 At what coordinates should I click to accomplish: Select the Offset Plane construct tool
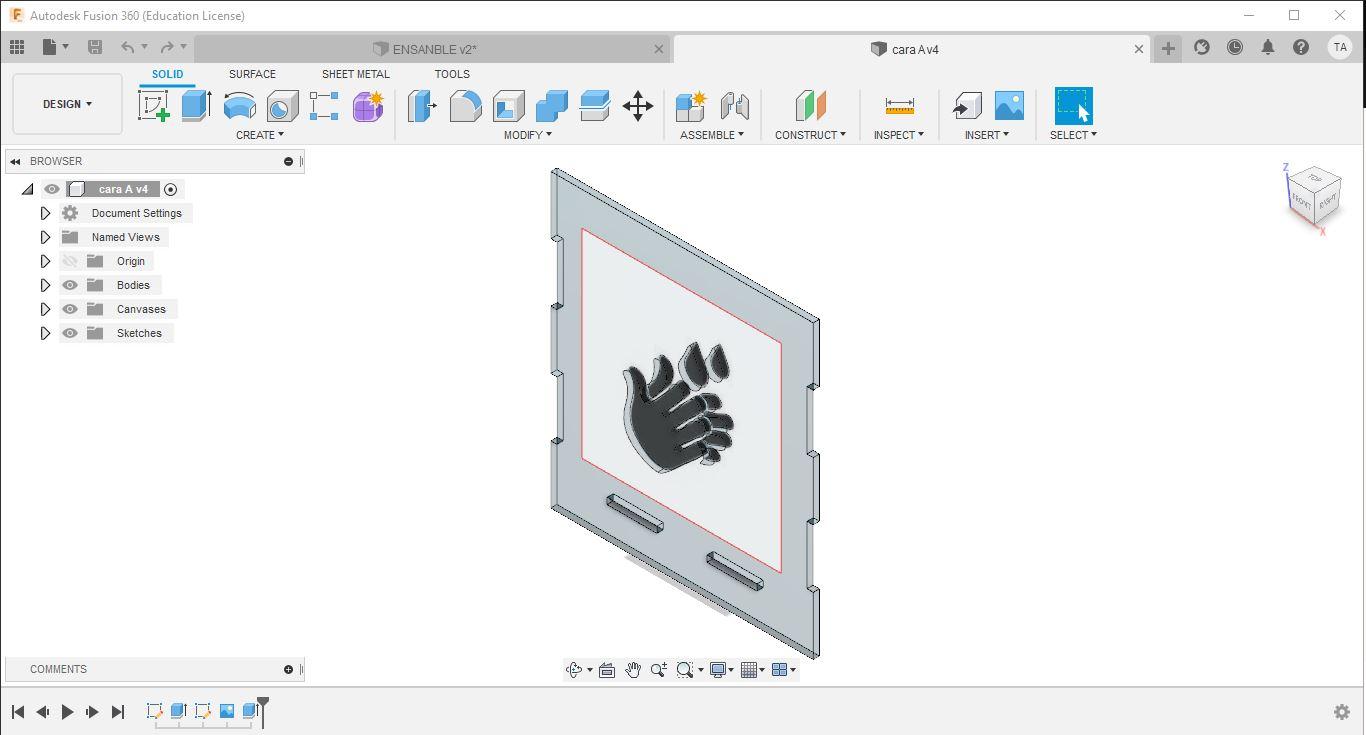pyautogui.click(x=810, y=106)
